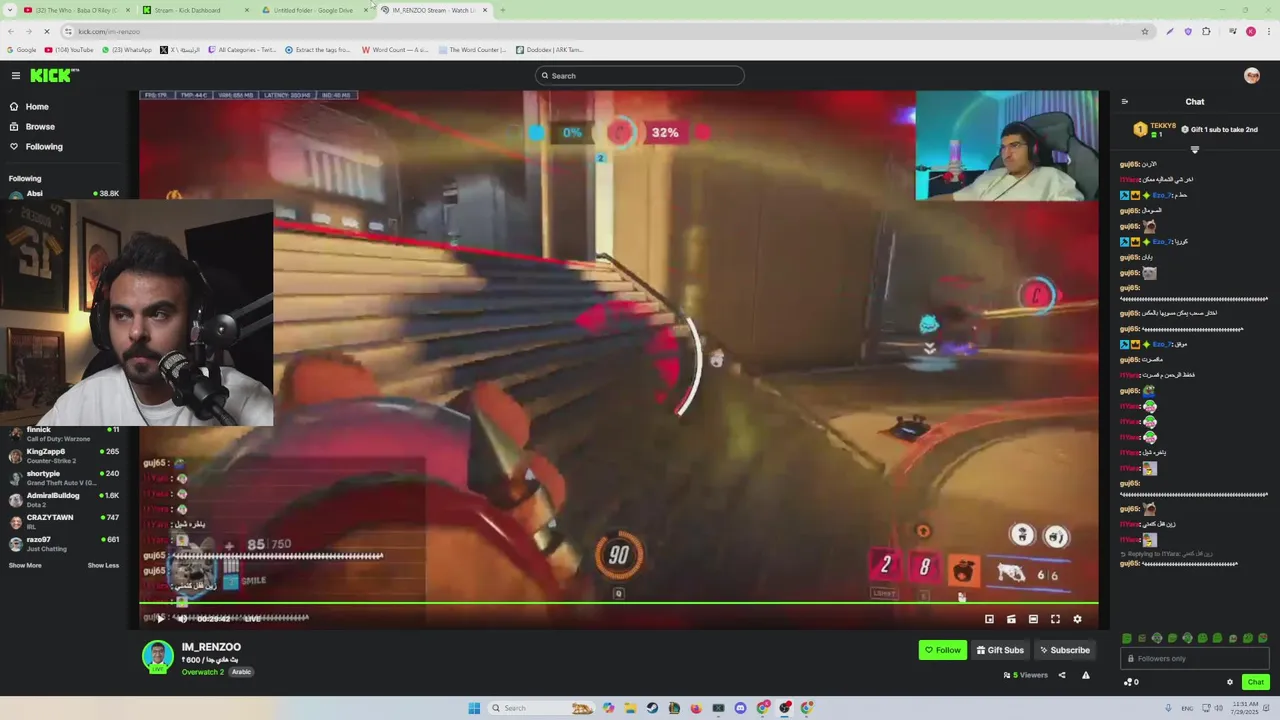Toggle mini player mode

[989, 619]
